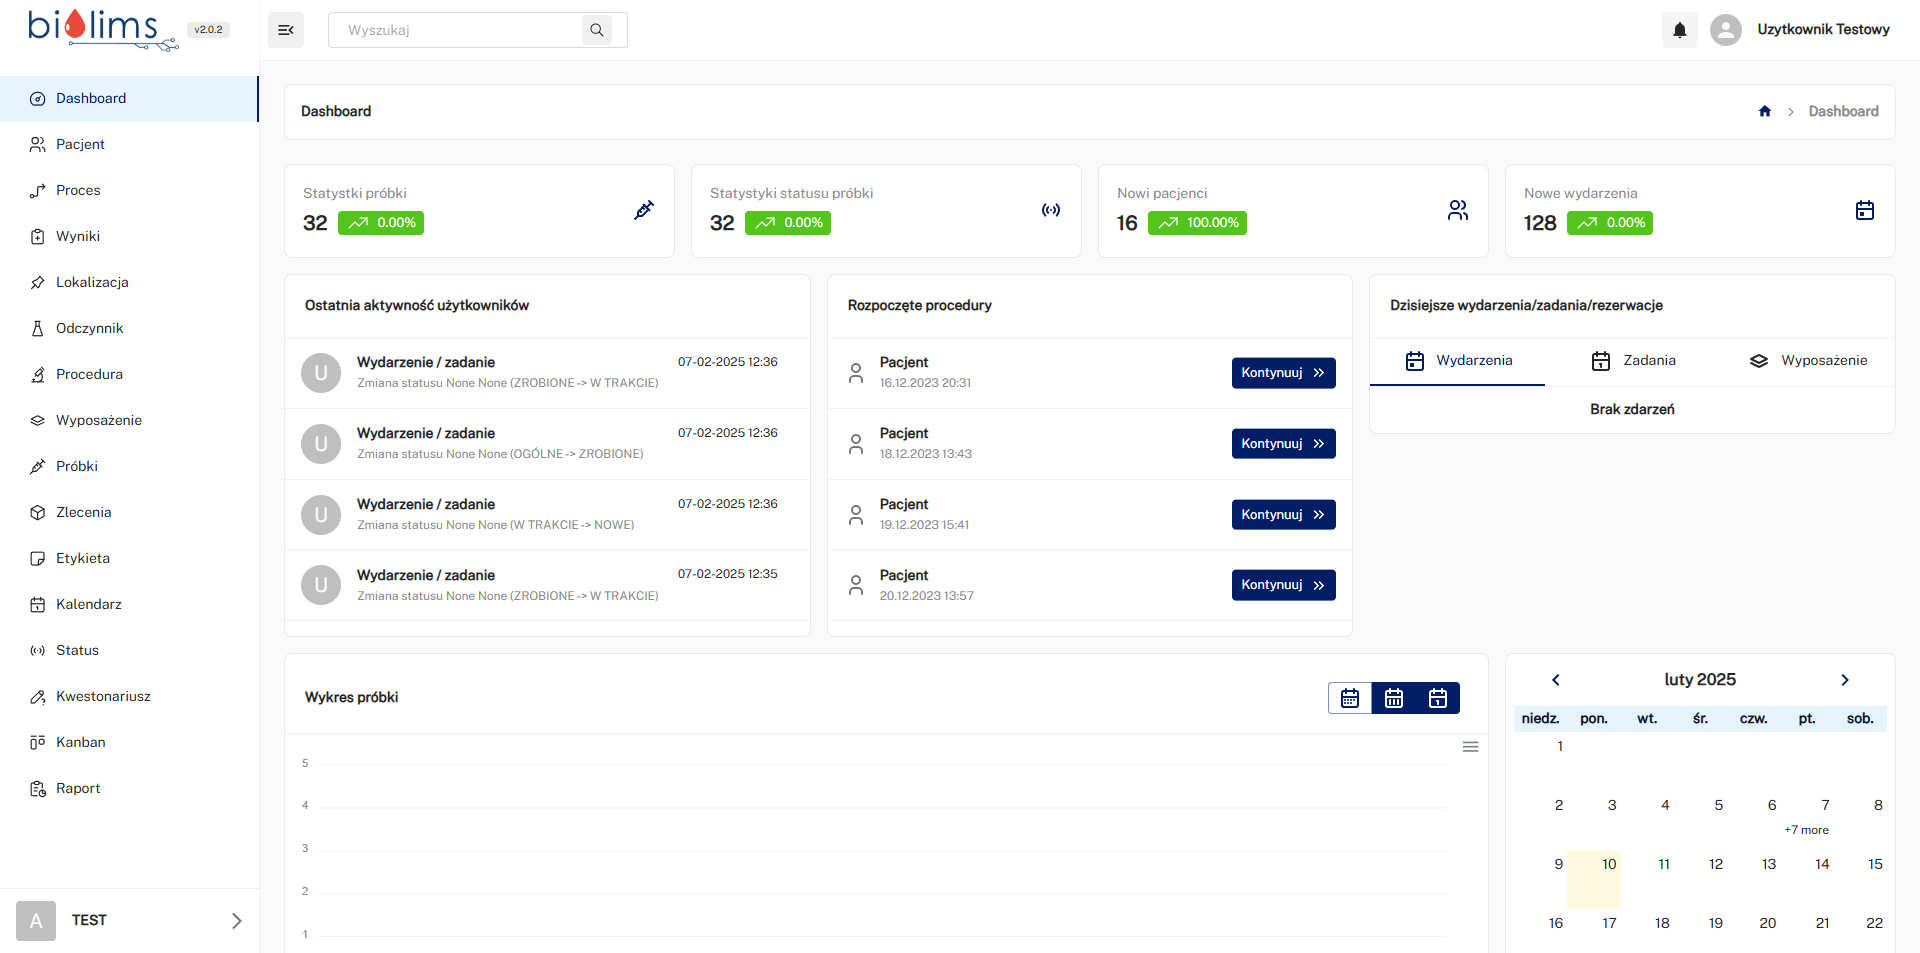Toggle the sidebar collapse button
This screenshot has height=953, width=1920.
286,30
